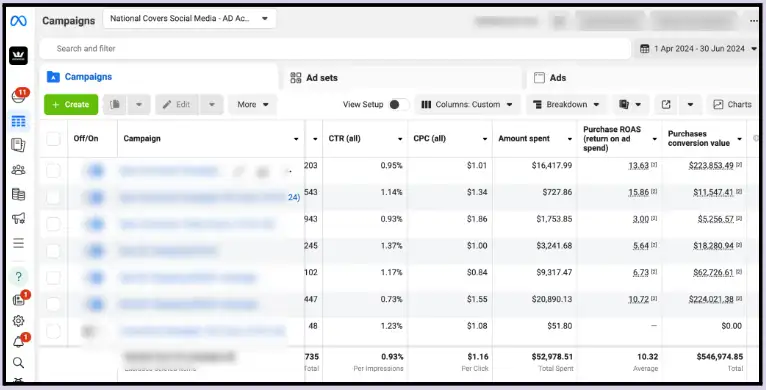Switch off campaign toggle in $20,890.13 row
The width and height of the screenshot is (766, 390).
pyautogui.click(x=96, y=304)
